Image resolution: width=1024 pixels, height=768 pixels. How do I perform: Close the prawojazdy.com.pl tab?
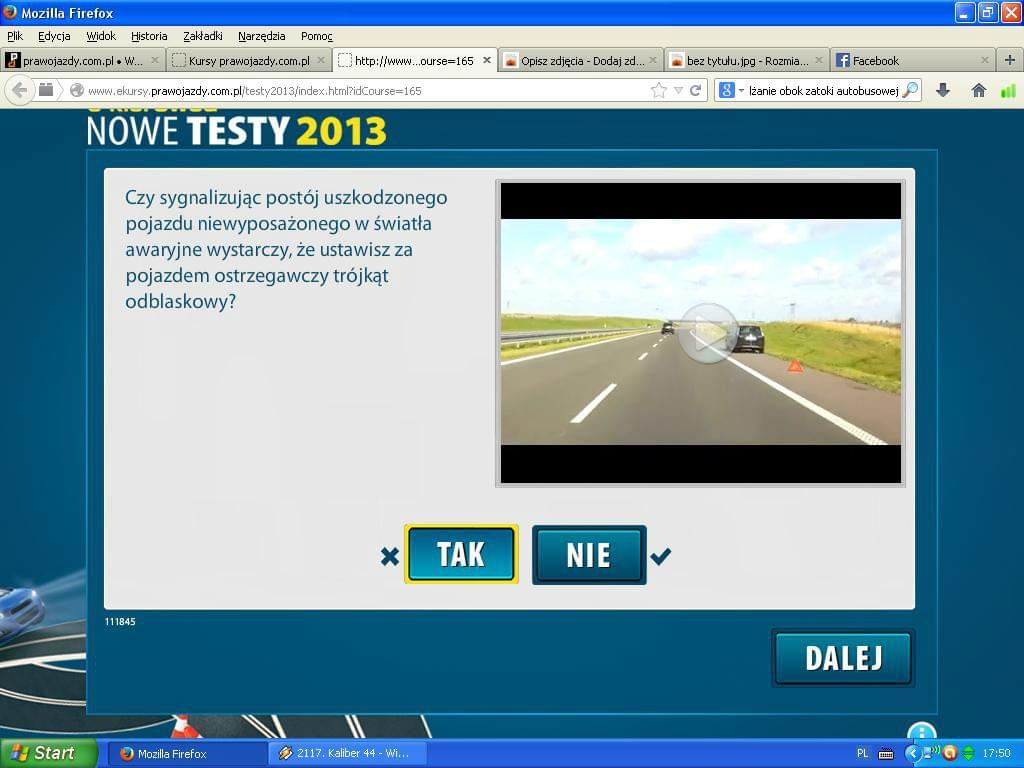(x=155, y=60)
